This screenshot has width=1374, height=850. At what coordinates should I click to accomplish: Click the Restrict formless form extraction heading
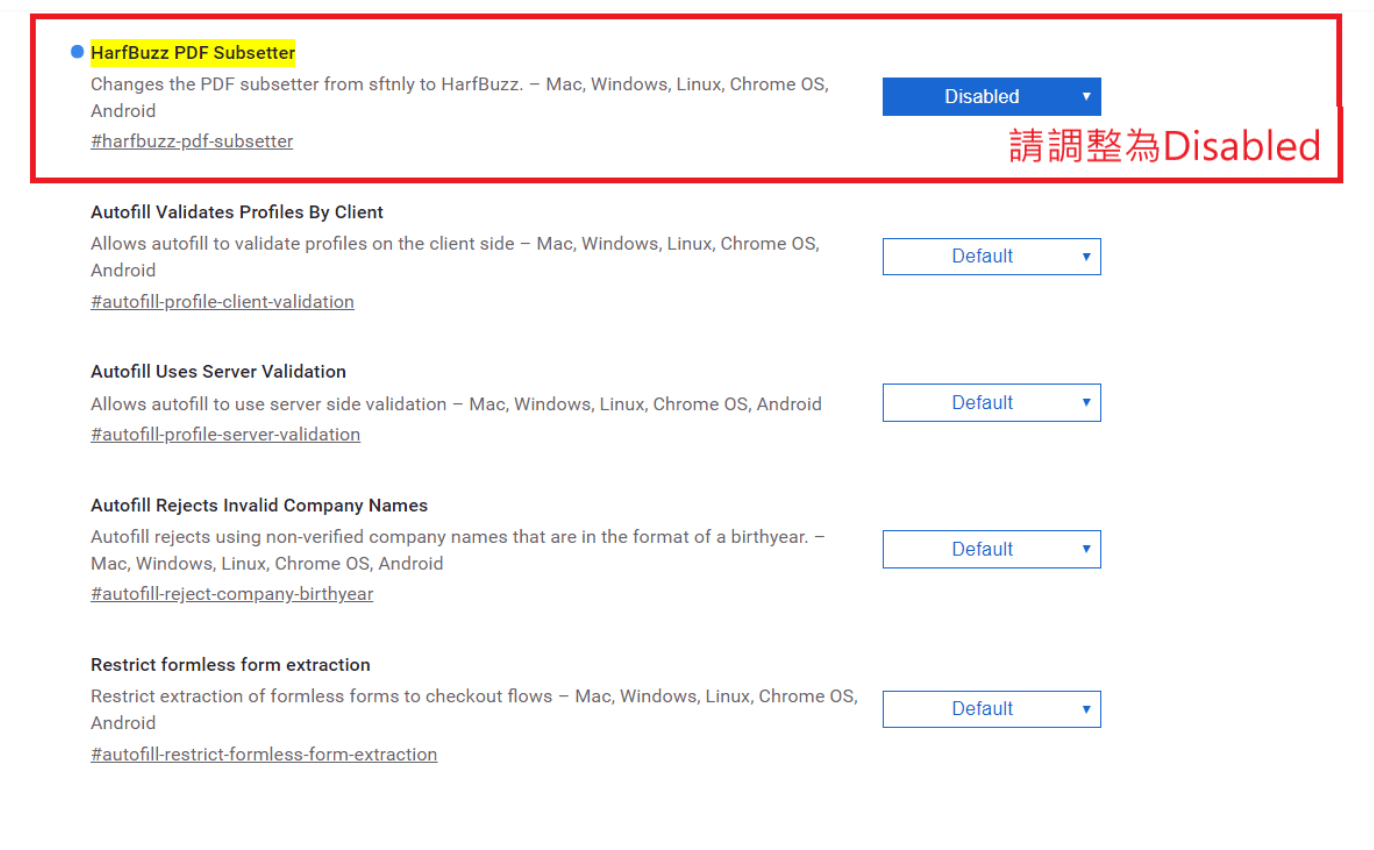[x=230, y=665]
